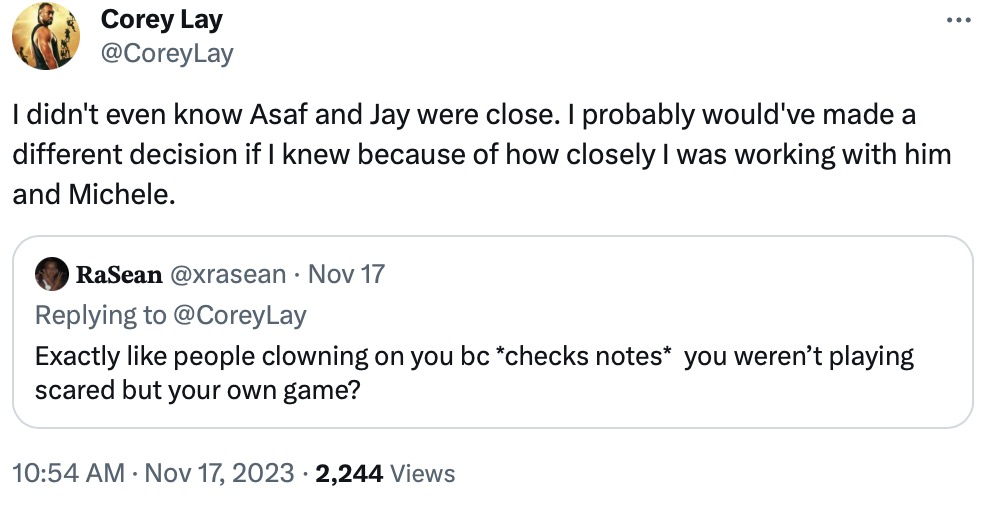Open the @xrasean handle
Image resolution: width=988 pixels, height=516 pixels.
228,274
